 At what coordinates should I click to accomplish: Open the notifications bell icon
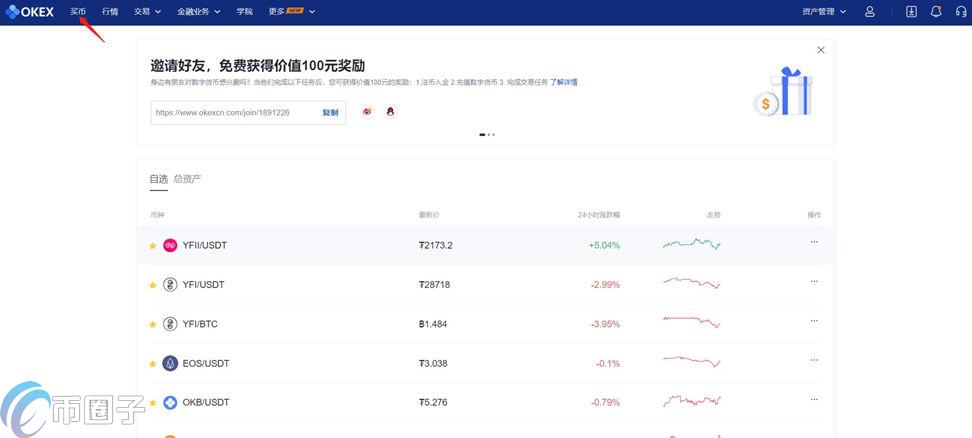936,12
